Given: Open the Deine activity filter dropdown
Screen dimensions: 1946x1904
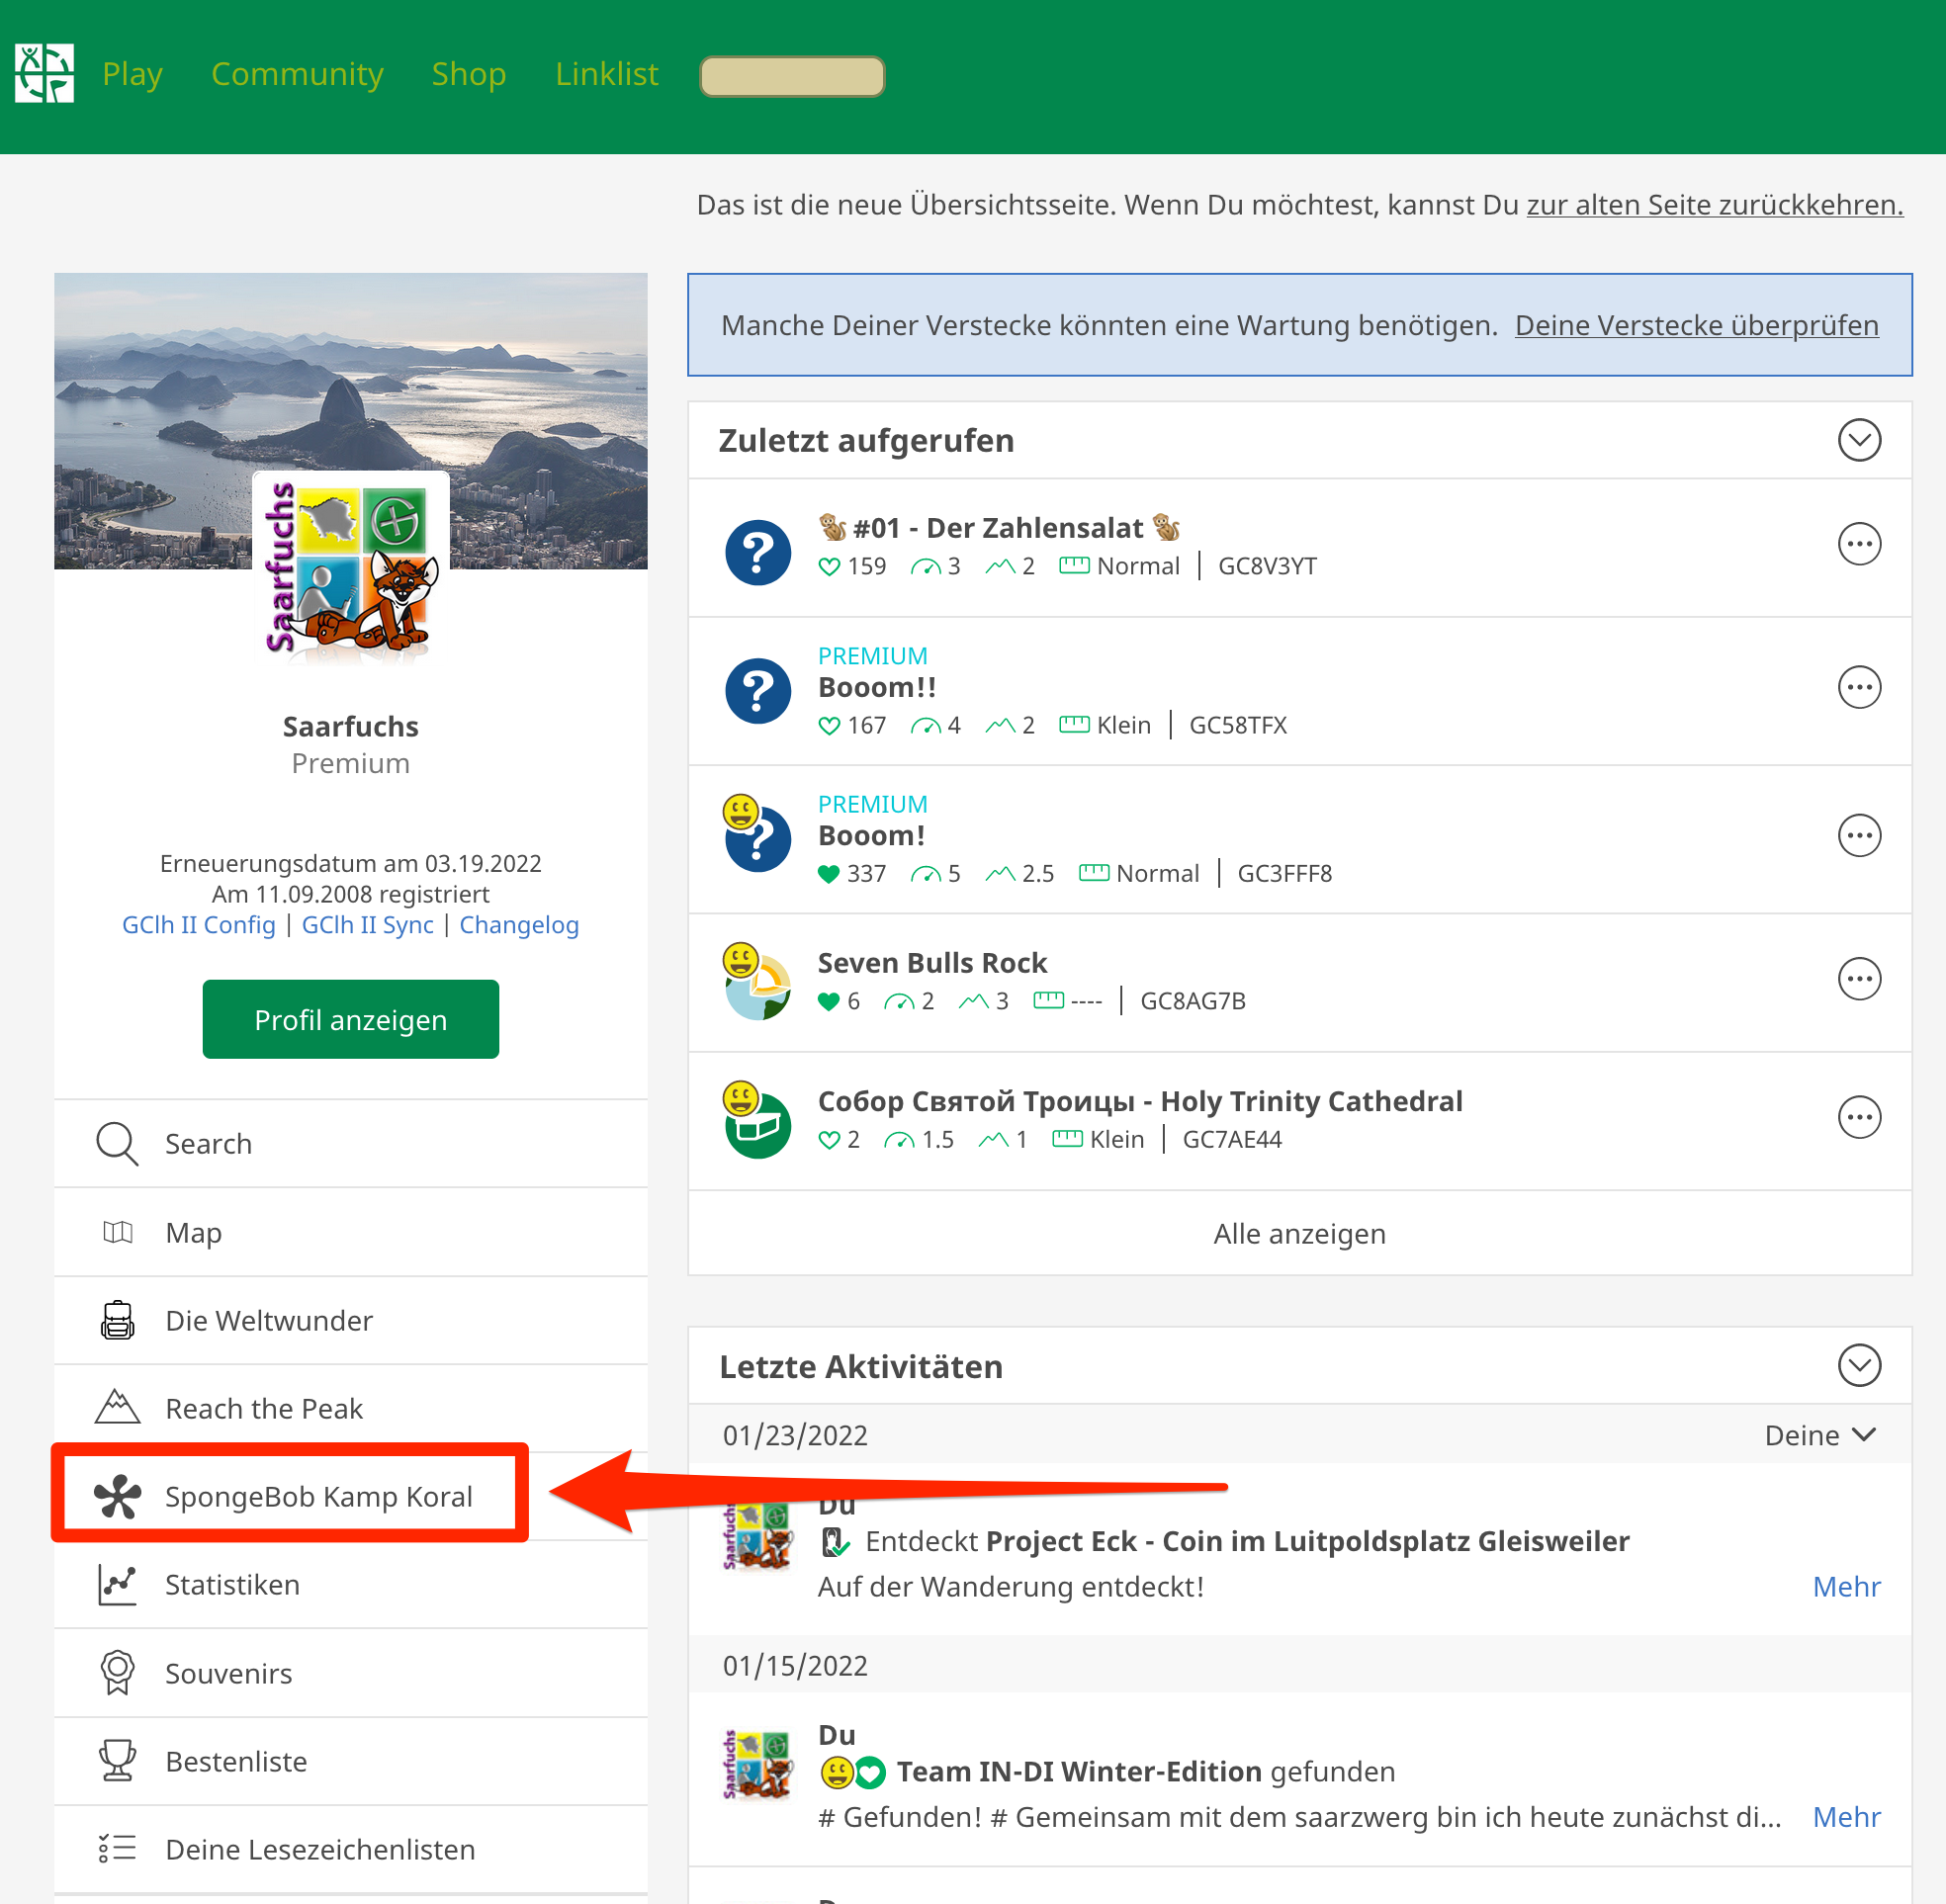Looking at the screenshot, I should coord(1819,1435).
